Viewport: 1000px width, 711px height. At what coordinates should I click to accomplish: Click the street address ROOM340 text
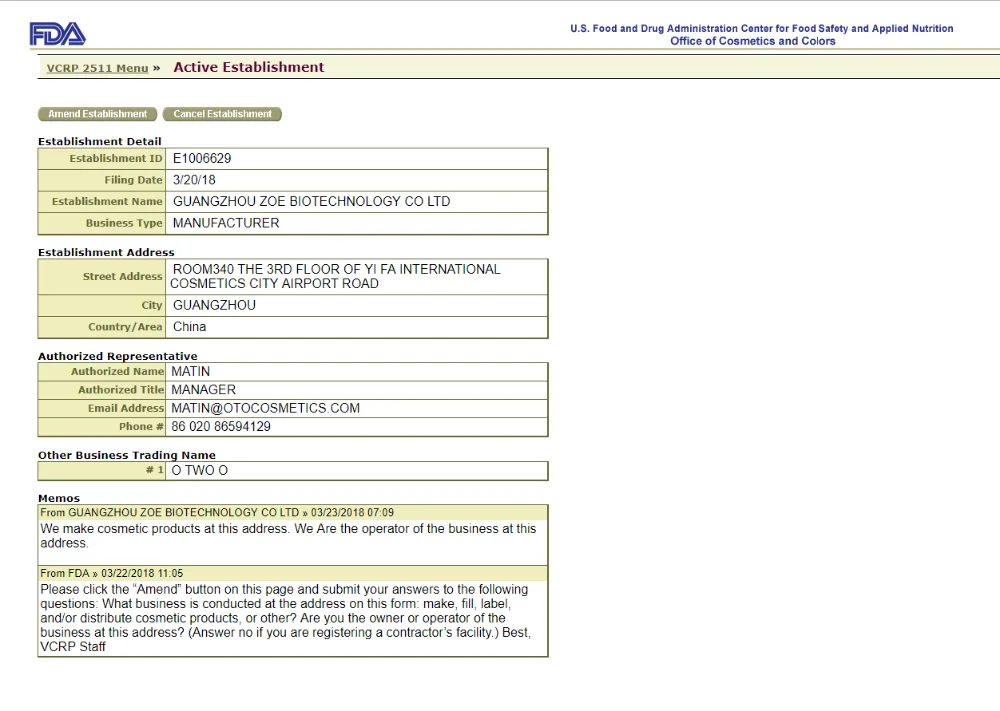point(335,276)
